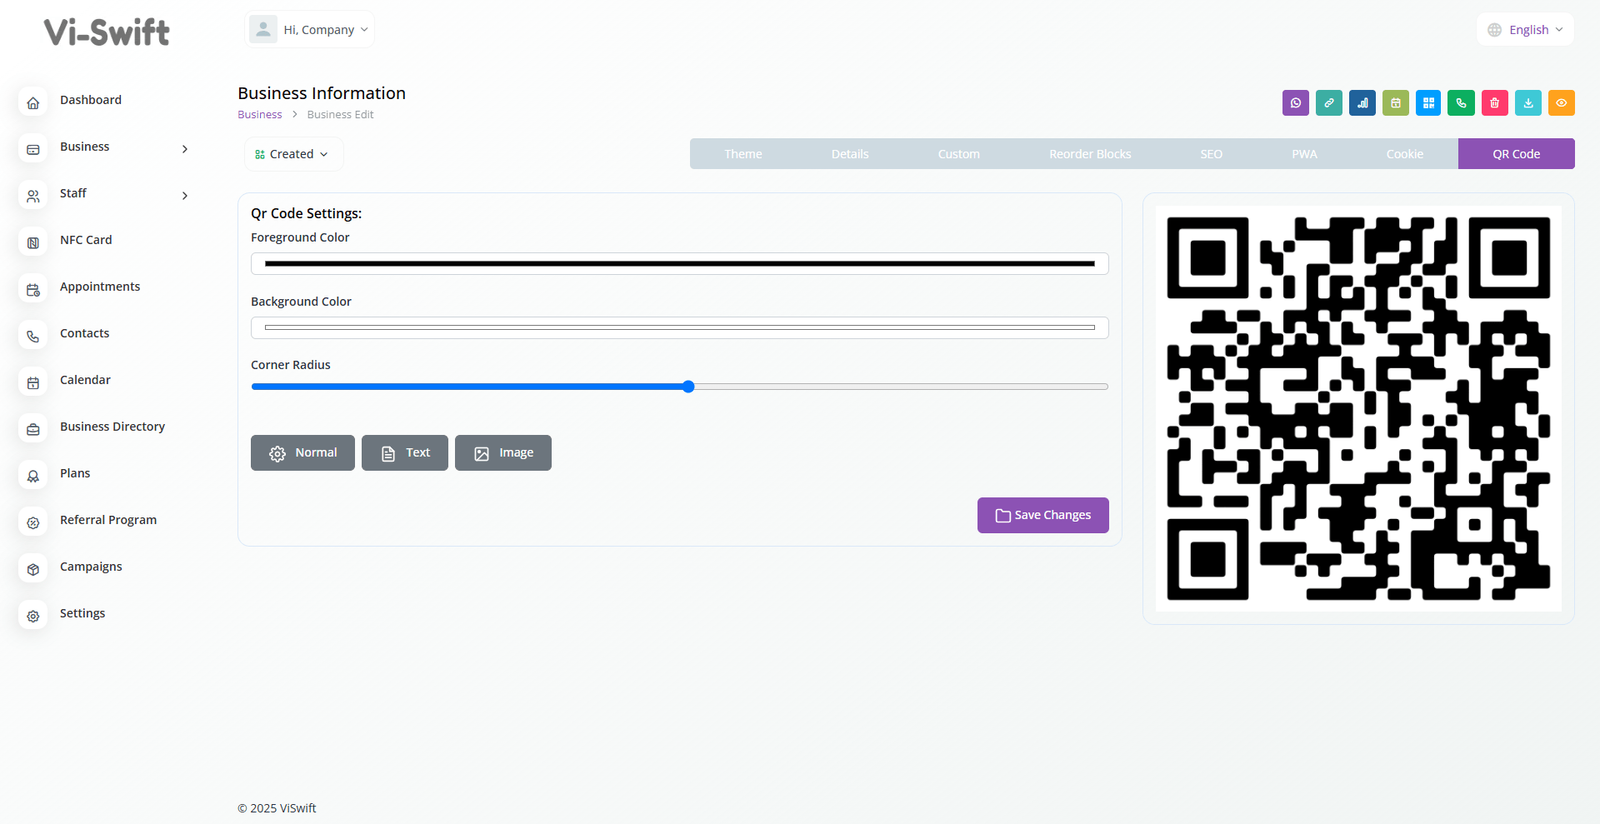Open the English language dropdown
1600x824 pixels.
click(1525, 30)
